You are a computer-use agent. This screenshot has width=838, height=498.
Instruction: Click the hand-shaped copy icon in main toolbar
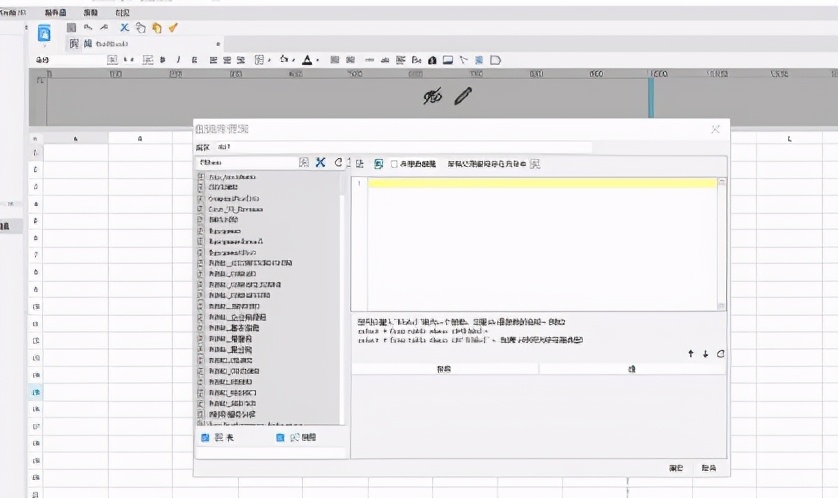[x=141, y=27]
